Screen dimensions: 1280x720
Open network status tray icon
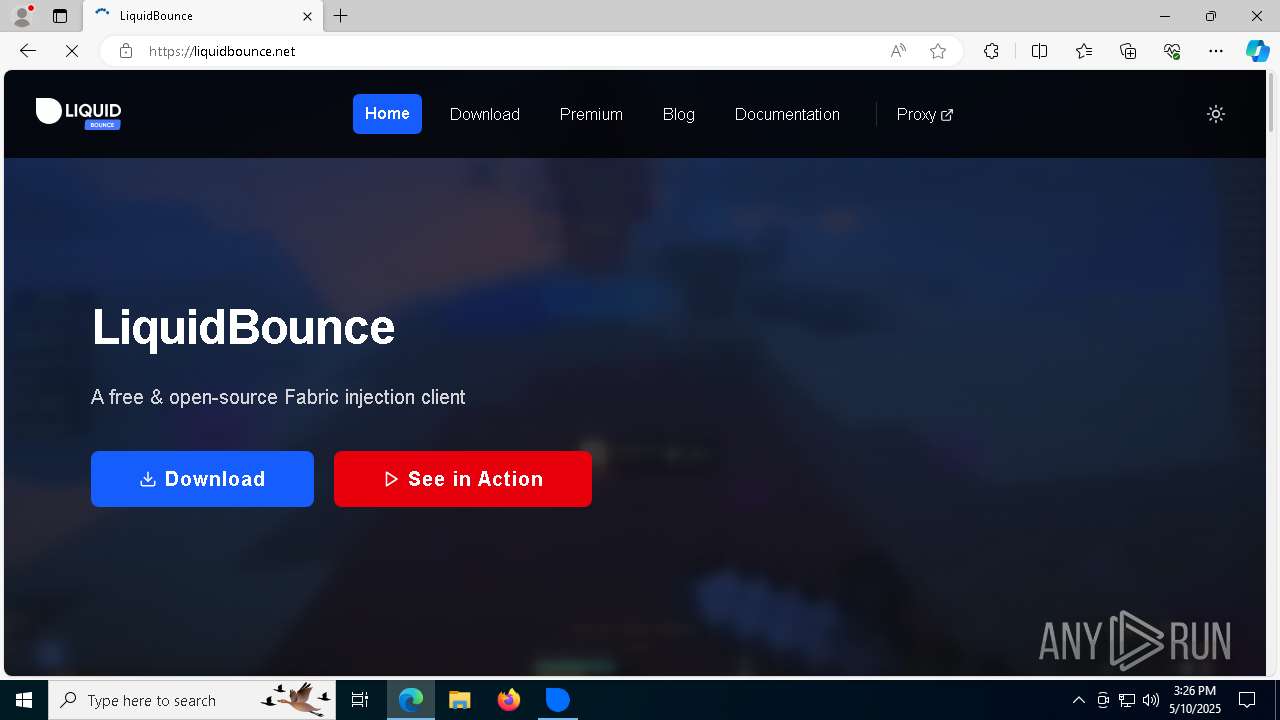[1127, 700]
